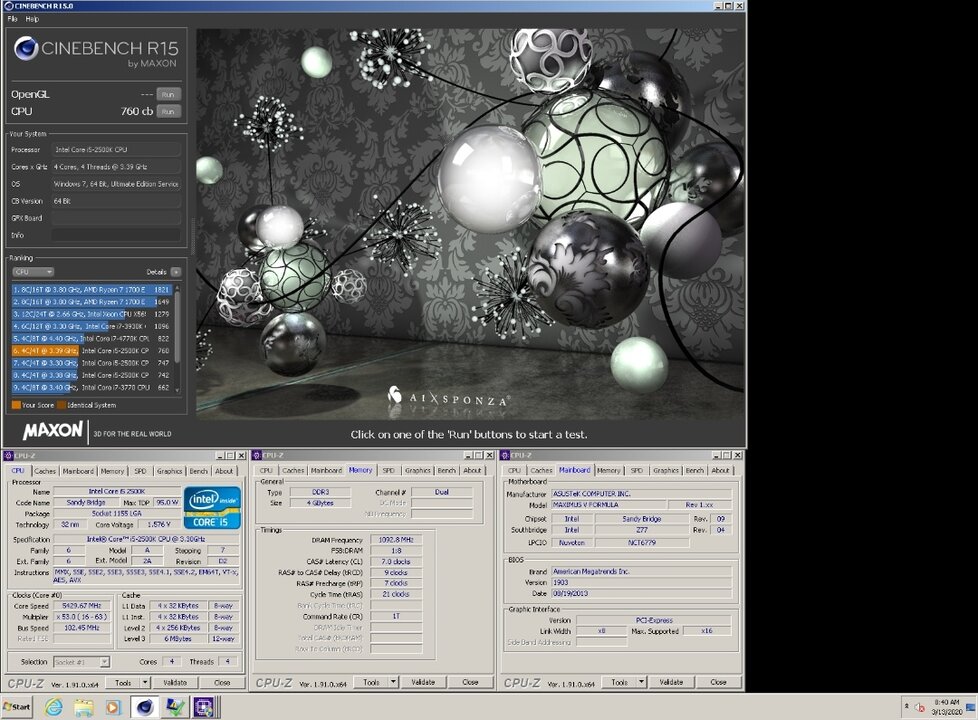Click the LPCIO value NCT6779

(x=642, y=543)
